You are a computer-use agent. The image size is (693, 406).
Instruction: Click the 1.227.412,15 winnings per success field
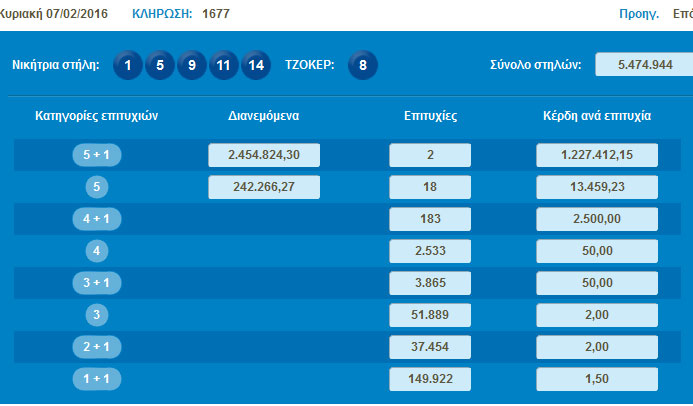click(596, 155)
